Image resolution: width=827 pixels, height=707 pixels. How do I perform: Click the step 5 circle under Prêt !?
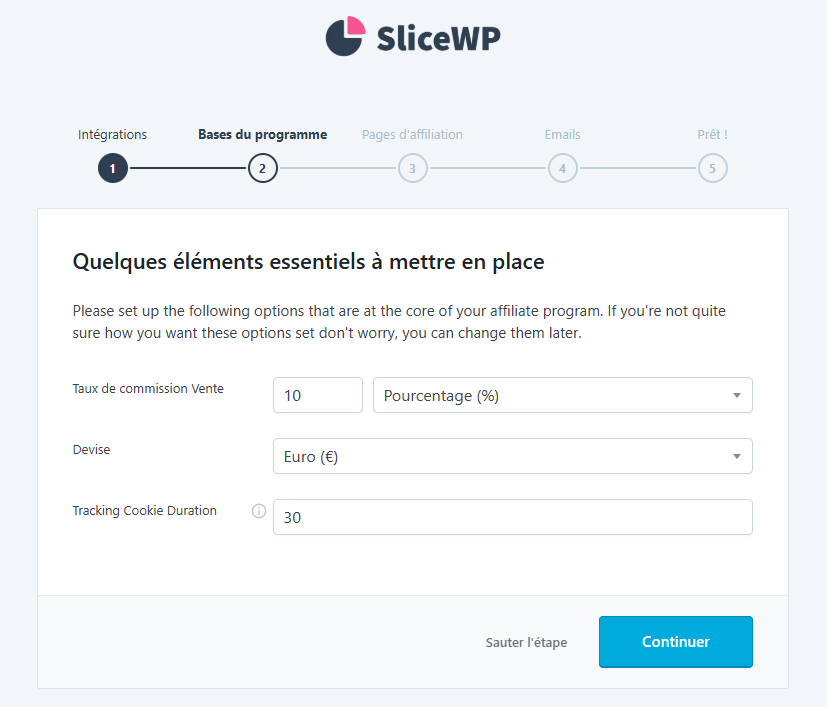[x=712, y=168]
